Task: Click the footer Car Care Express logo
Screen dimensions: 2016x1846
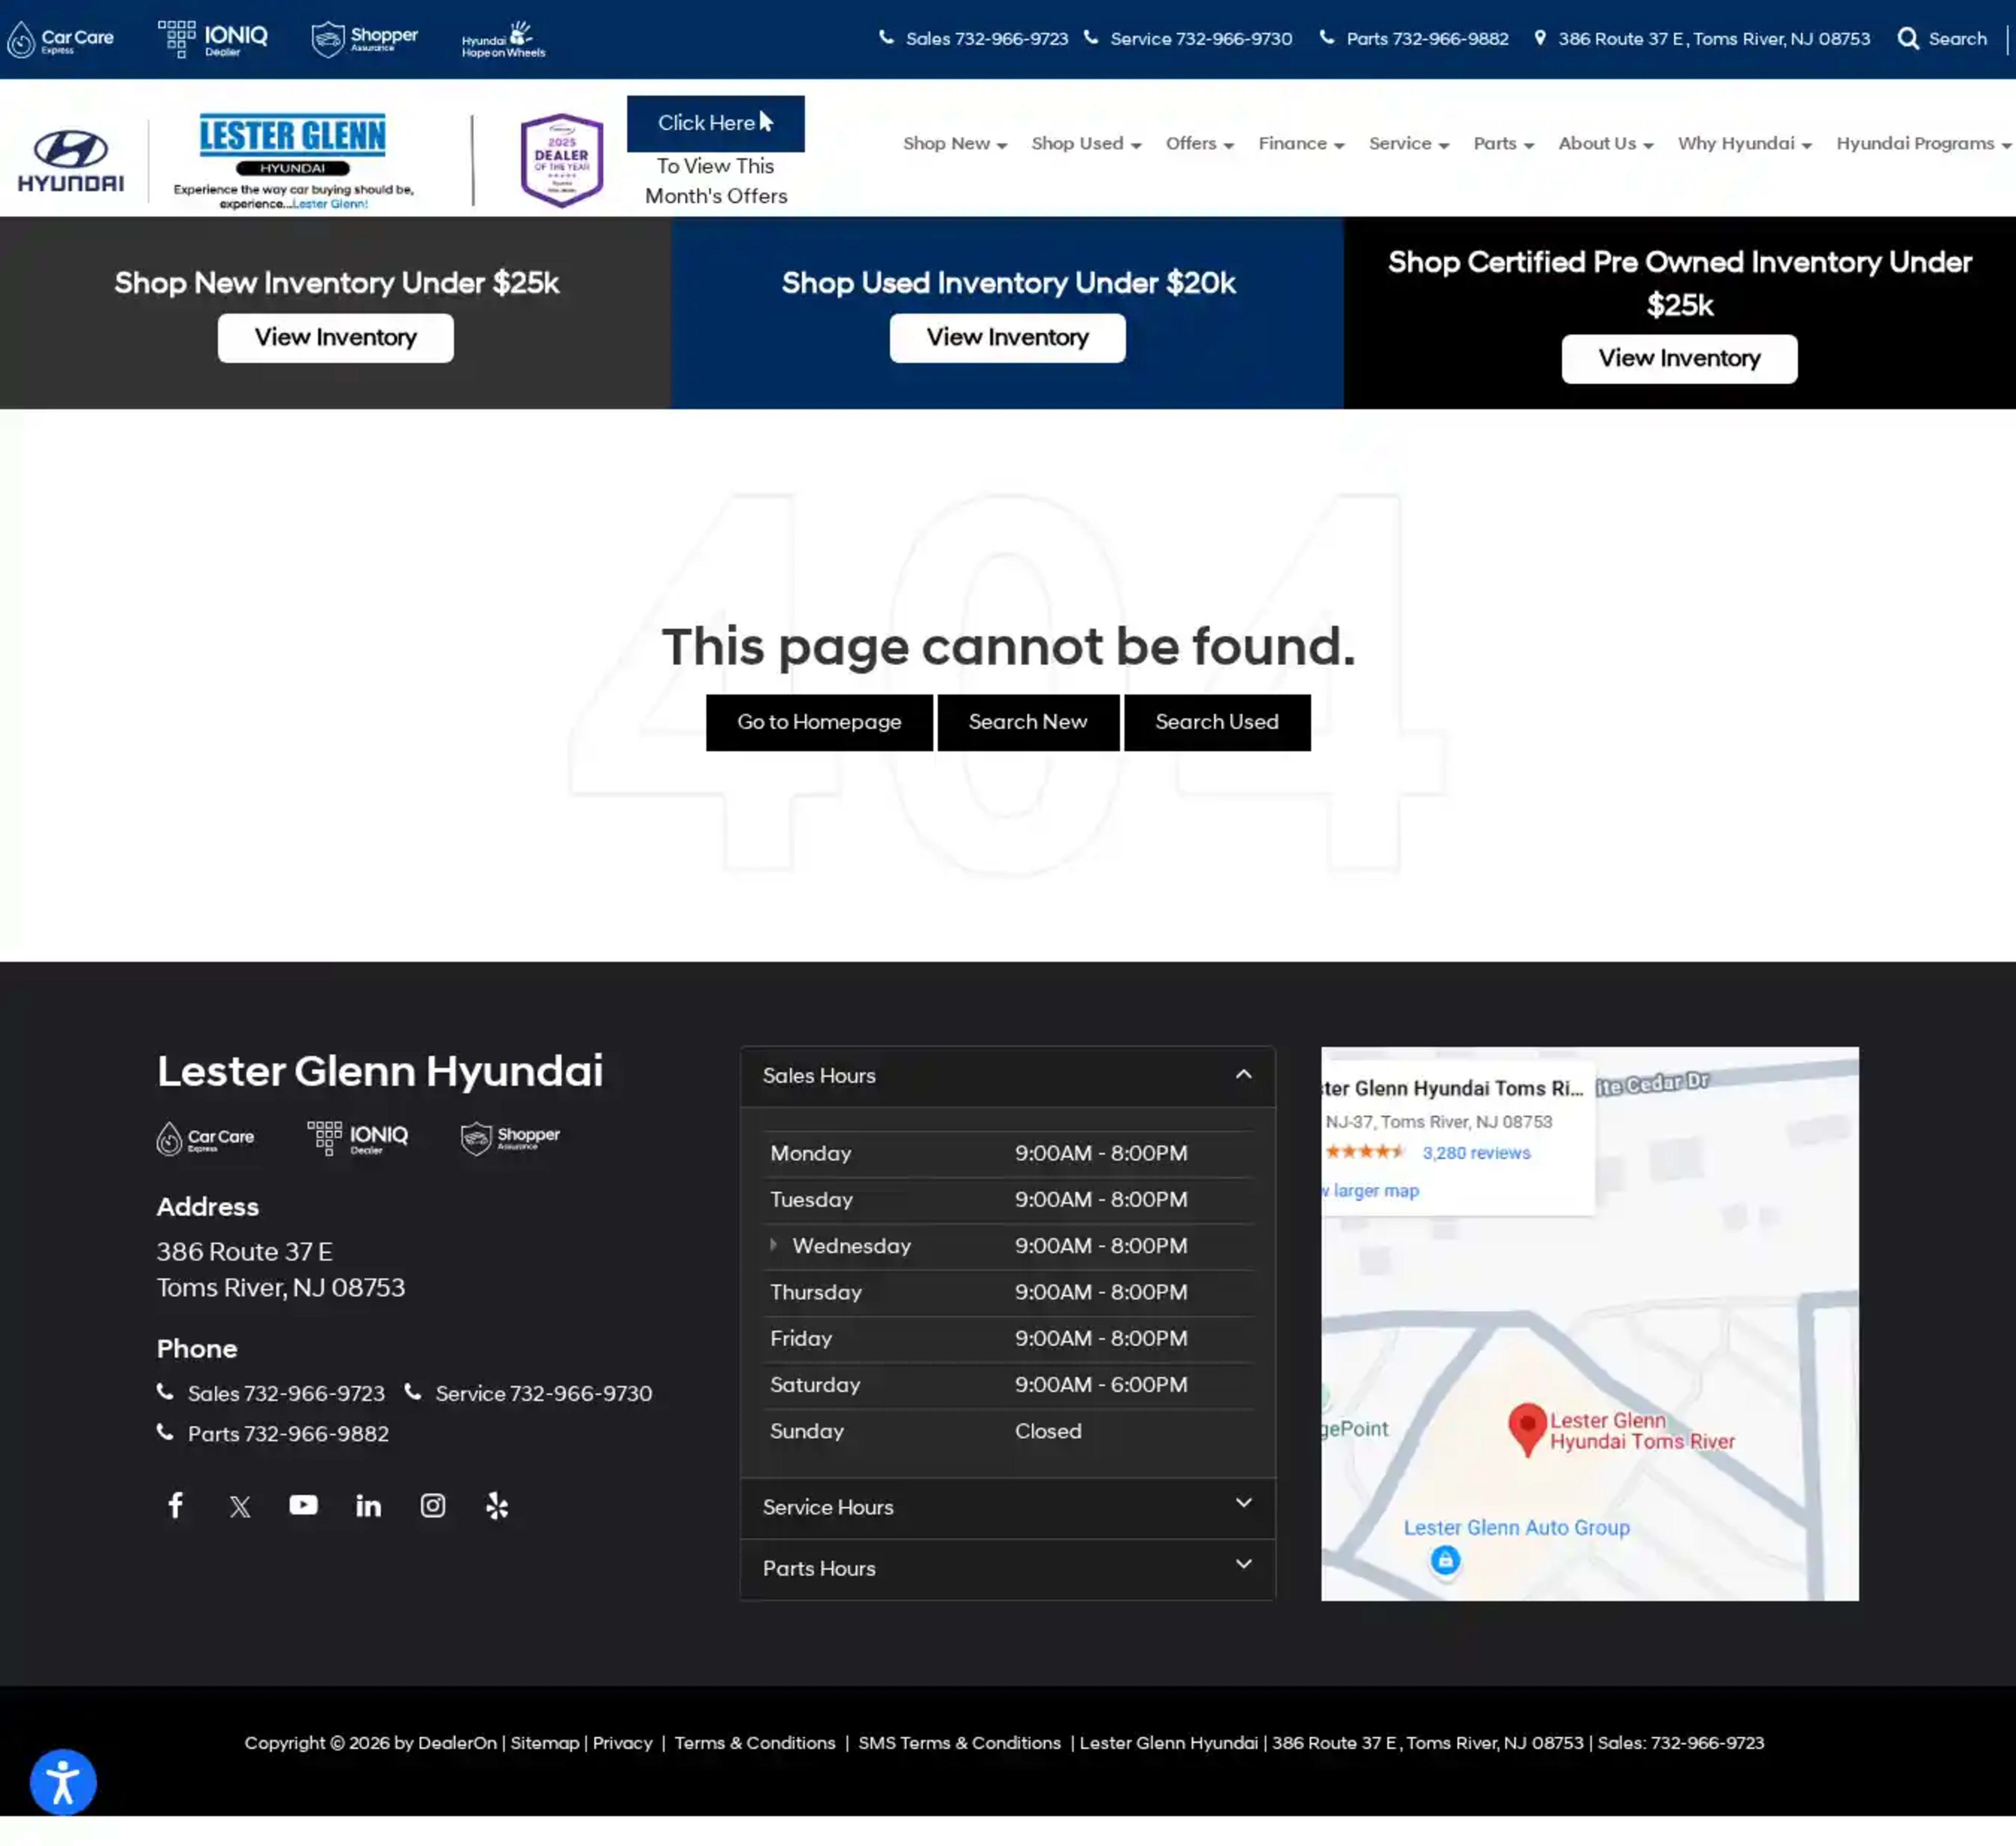Action: 205,1138
